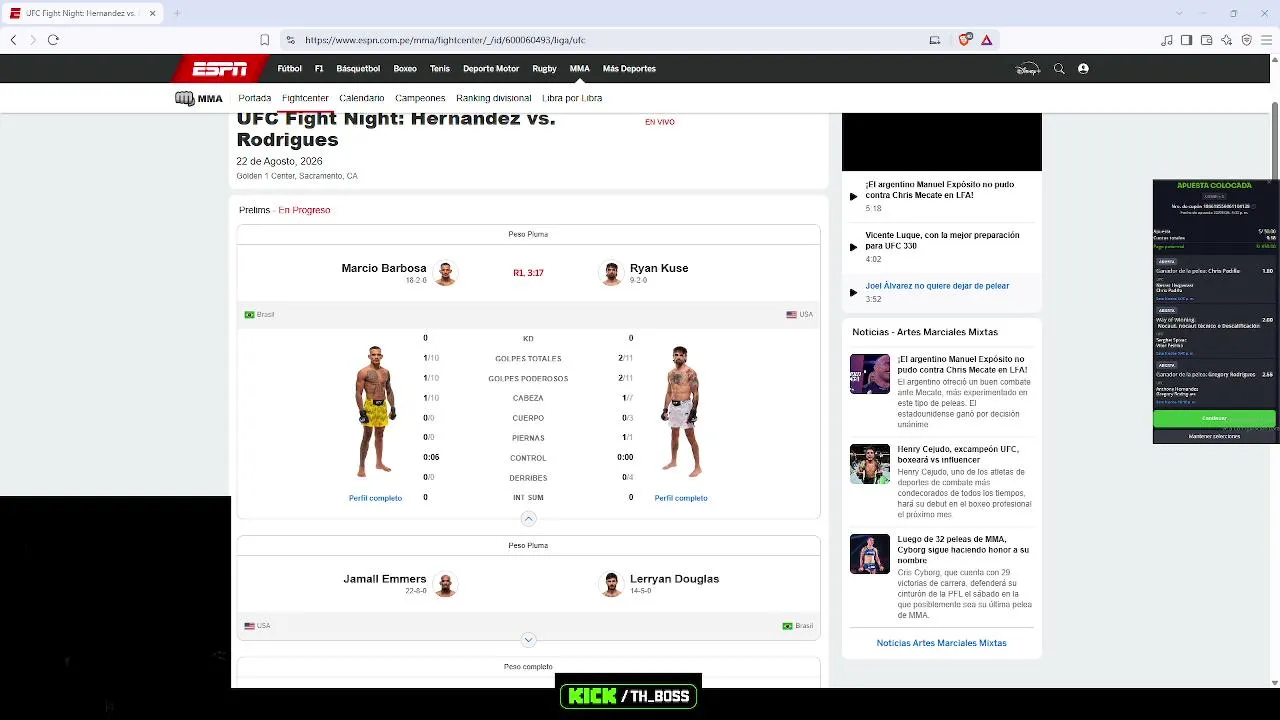
Task: Reload the ESPN page
Action: click(x=53, y=40)
